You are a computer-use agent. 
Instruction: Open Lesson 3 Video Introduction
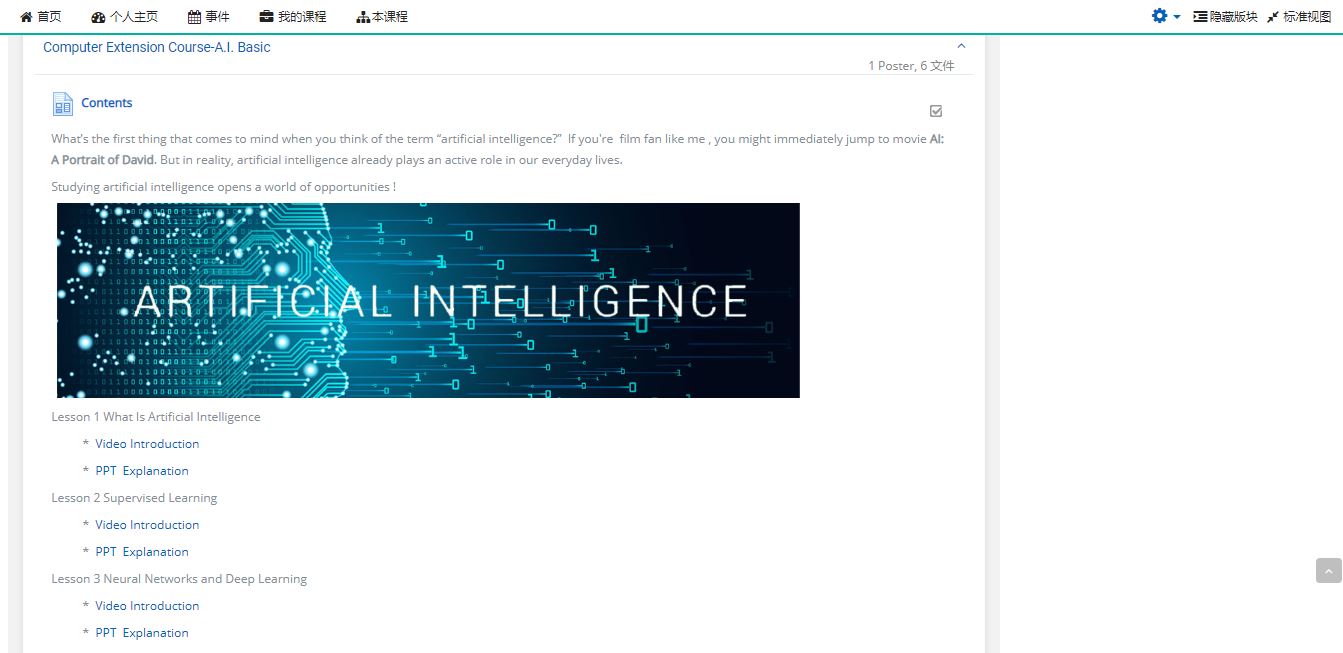click(147, 606)
